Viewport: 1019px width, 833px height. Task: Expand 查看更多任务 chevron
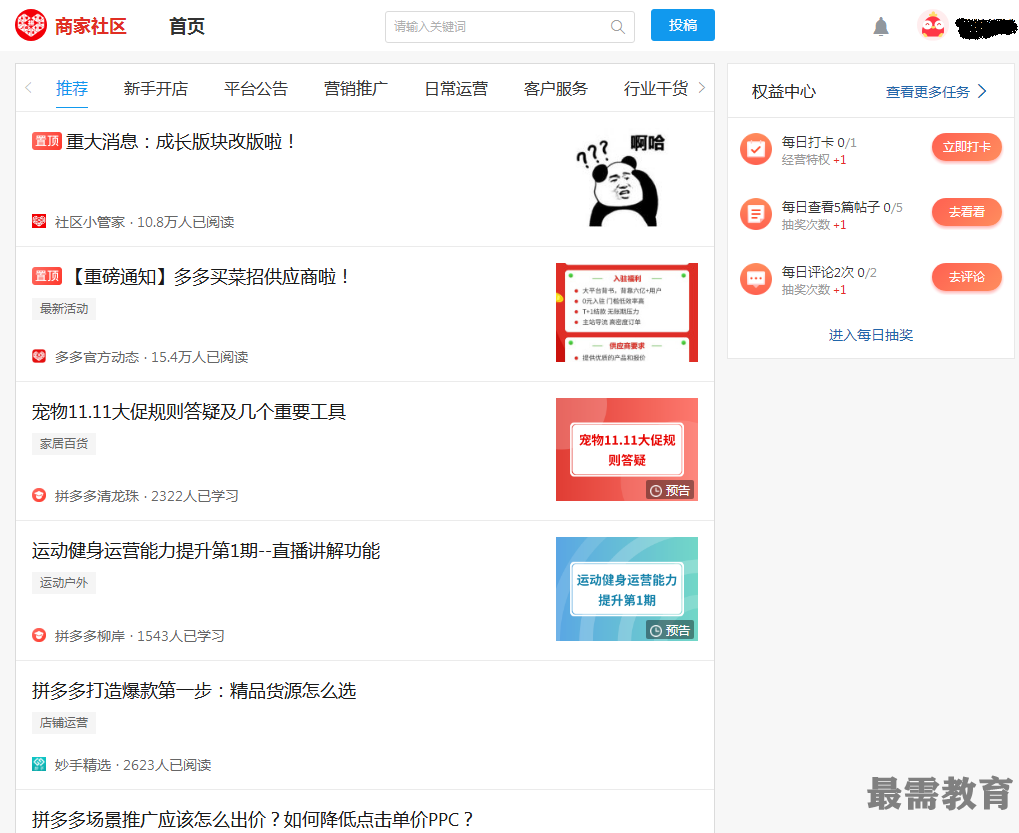click(982, 92)
